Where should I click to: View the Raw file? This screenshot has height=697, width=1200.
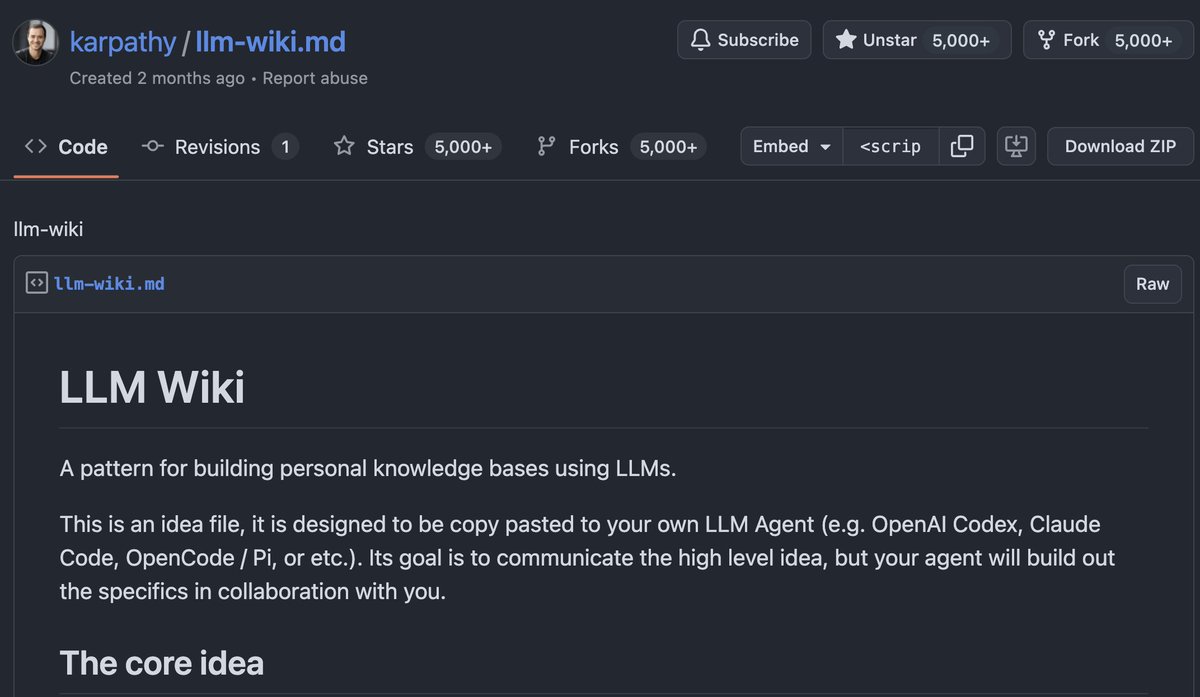(x=1152, y=284)
